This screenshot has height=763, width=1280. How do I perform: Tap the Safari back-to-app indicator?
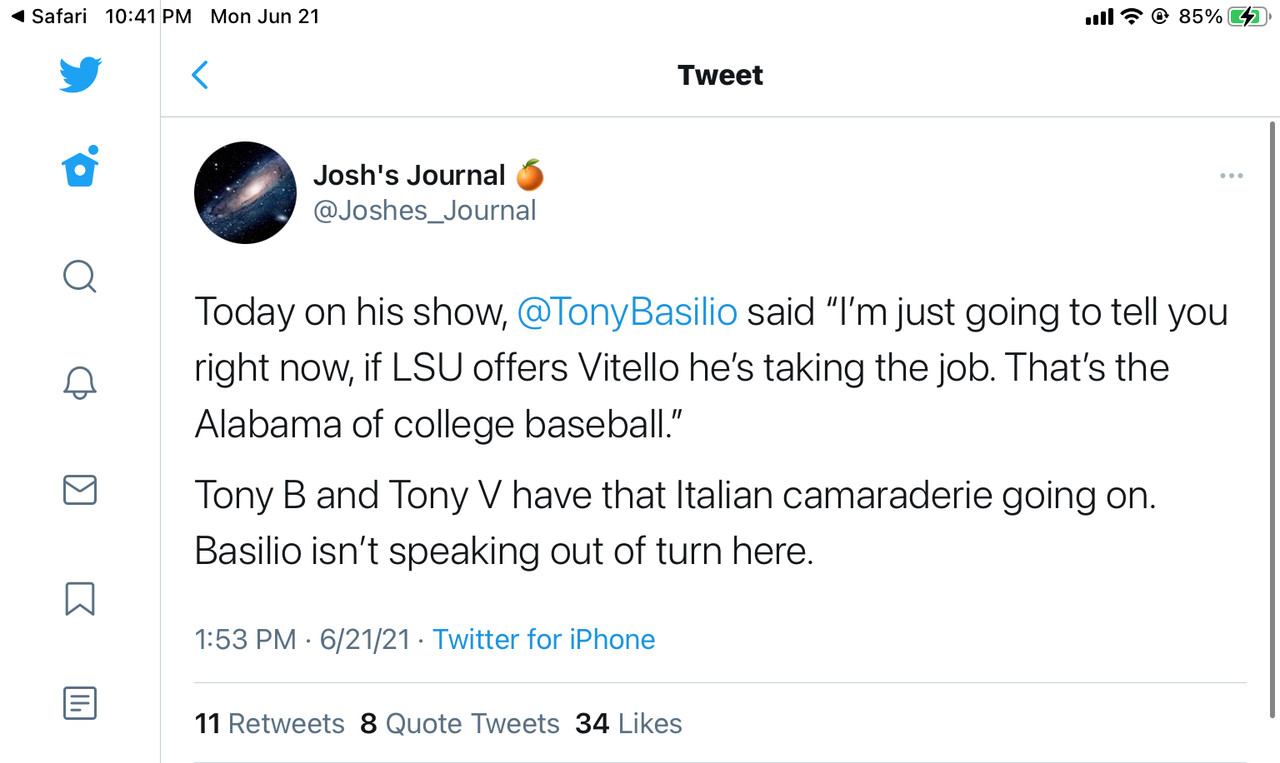coord(47,16)
